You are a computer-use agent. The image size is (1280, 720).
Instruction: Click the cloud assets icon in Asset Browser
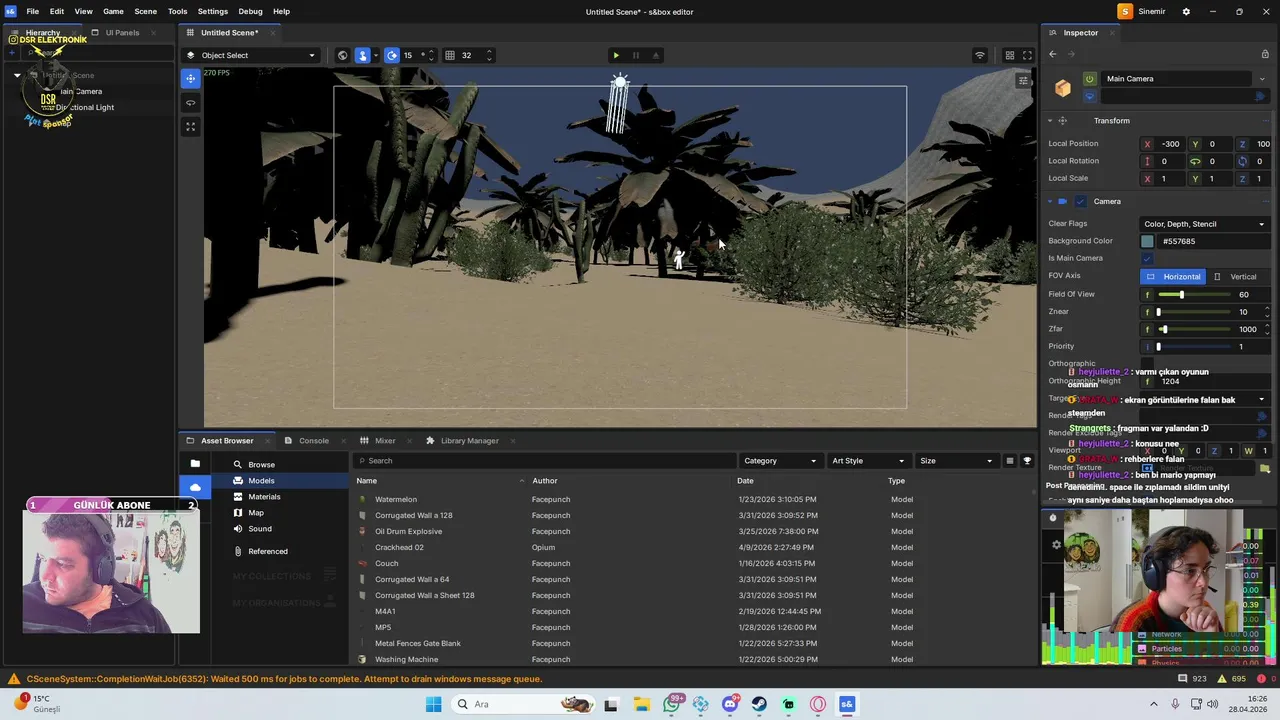195,487
